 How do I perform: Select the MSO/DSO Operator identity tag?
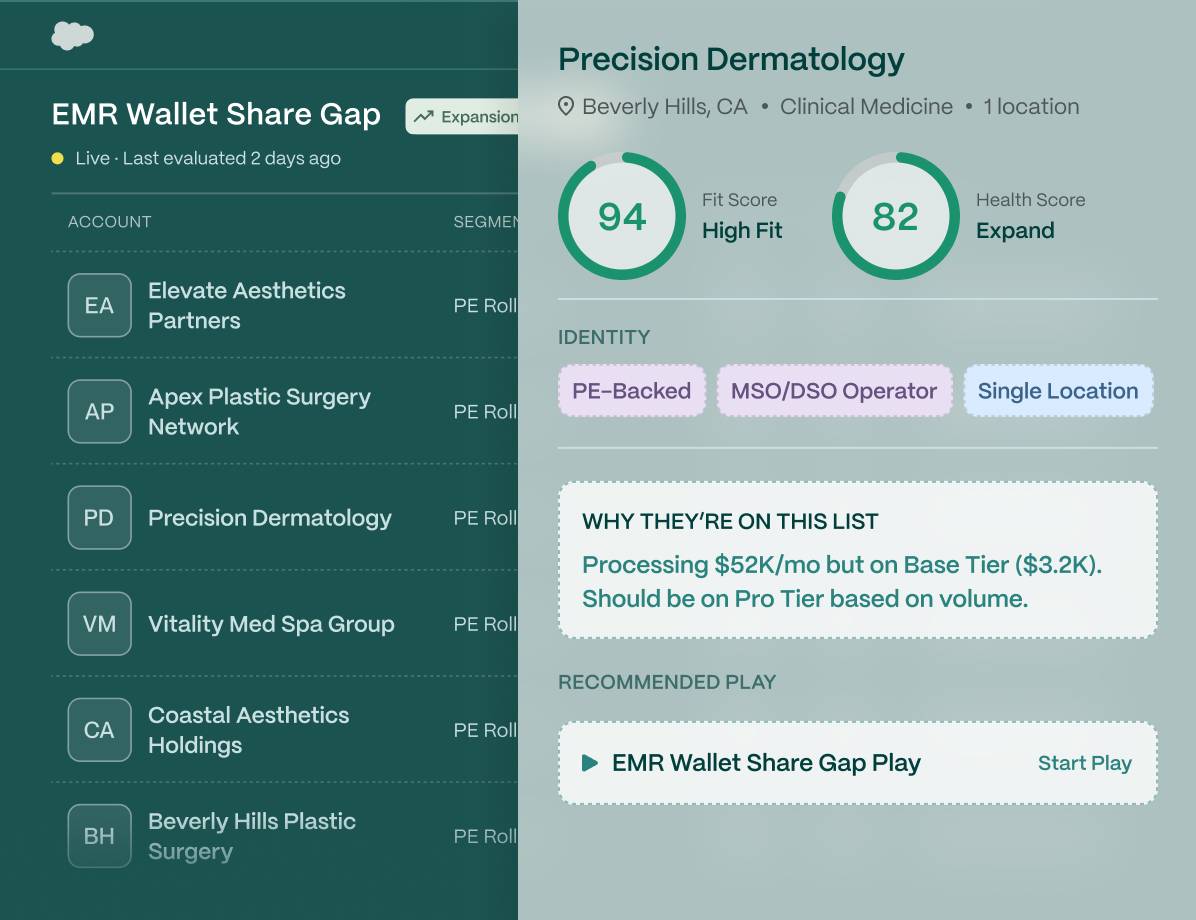pyautogui.click(x=834, y=391)
